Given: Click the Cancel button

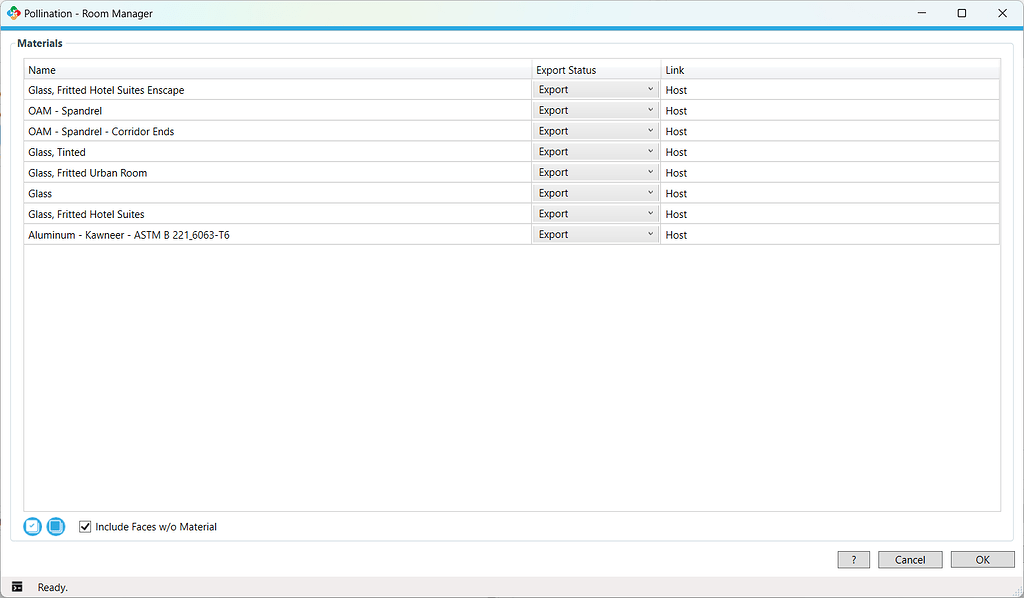Looking at the screenshot, I should point(910,559).
